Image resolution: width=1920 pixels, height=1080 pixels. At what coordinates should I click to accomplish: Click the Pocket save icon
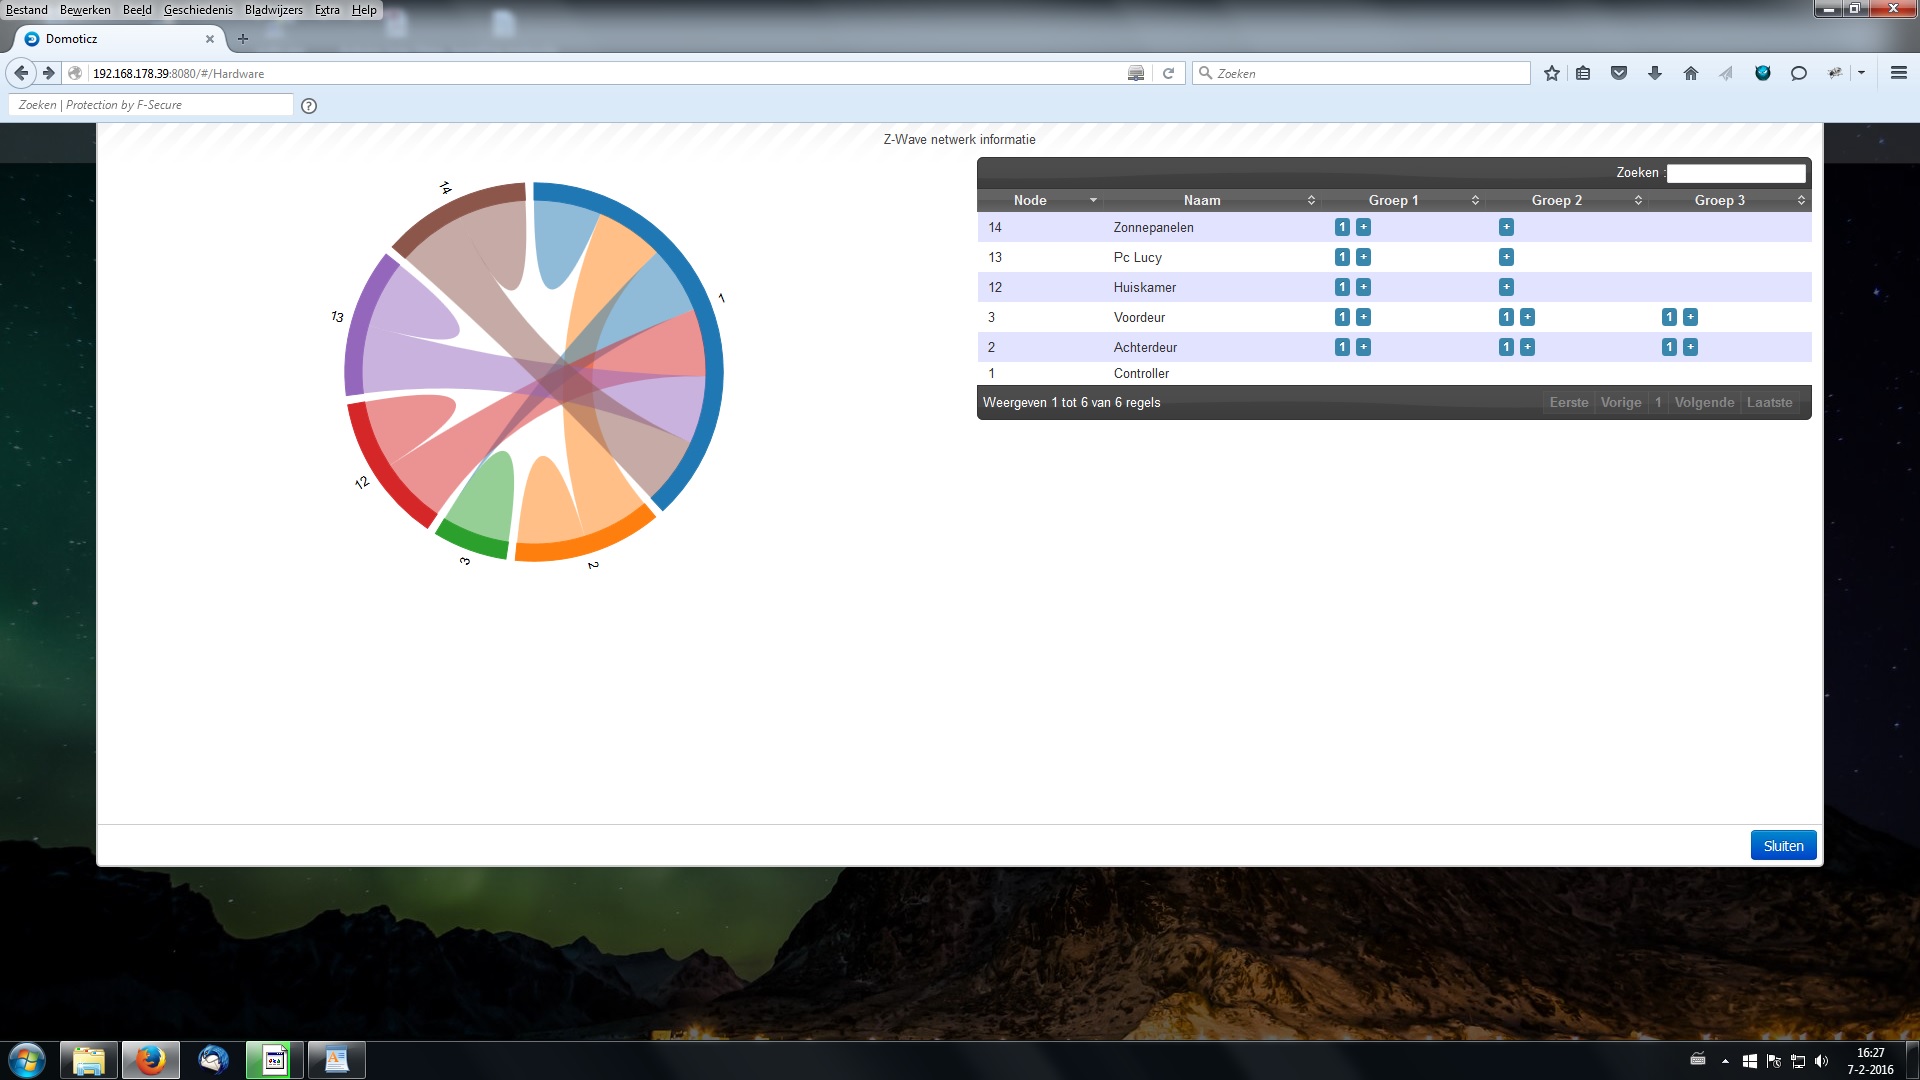1619,73
